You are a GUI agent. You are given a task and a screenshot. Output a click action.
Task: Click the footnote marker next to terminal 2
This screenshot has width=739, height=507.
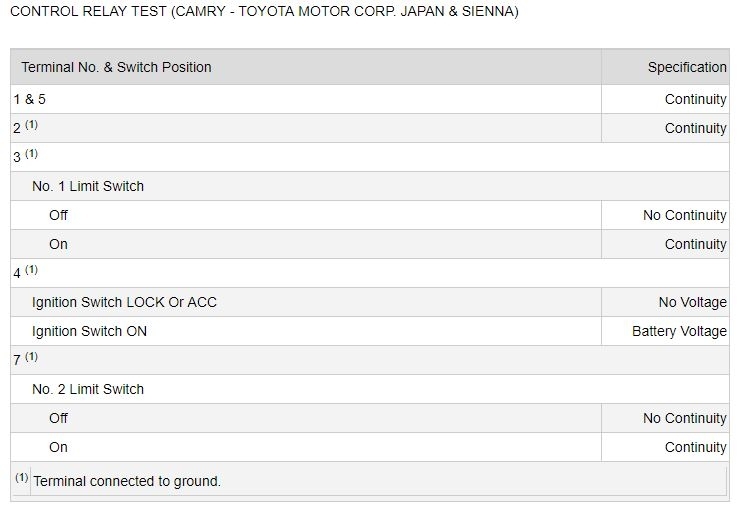32,125
